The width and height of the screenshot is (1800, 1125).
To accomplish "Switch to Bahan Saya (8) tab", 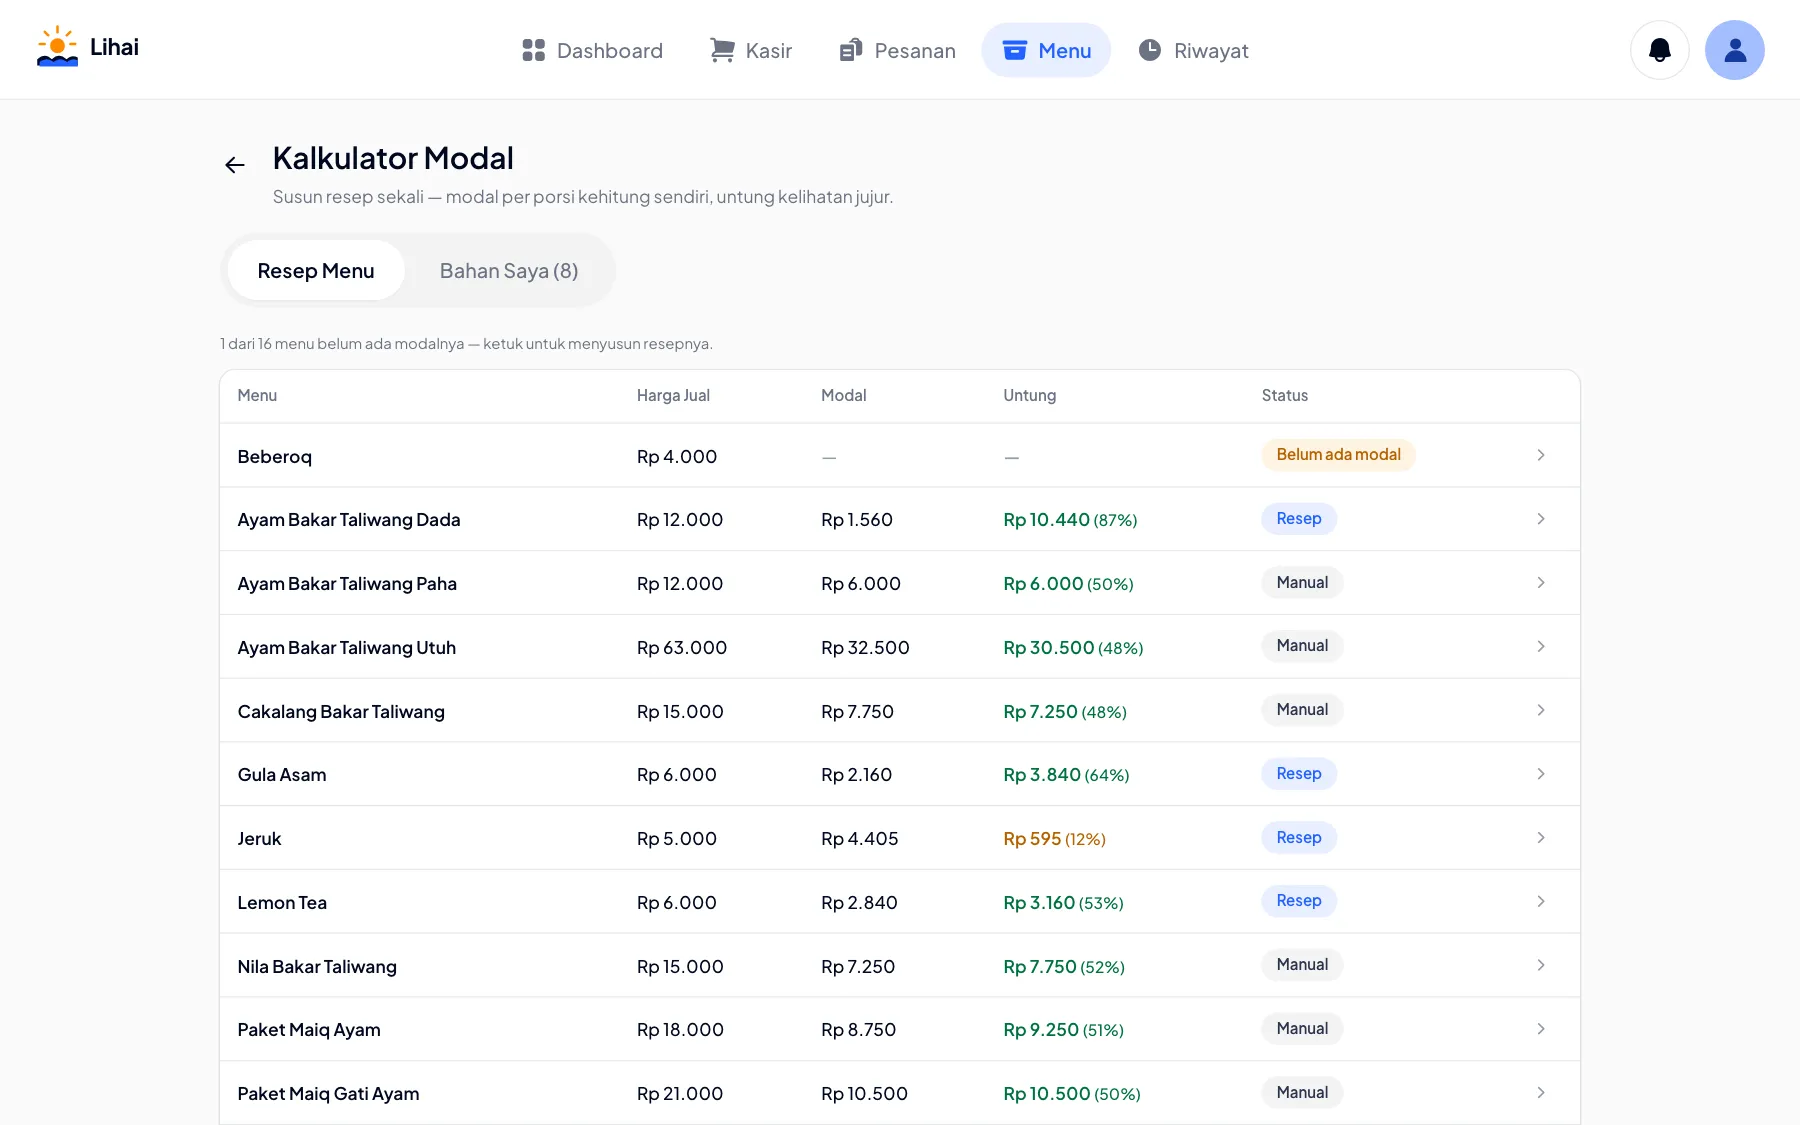I will (509, 271).
